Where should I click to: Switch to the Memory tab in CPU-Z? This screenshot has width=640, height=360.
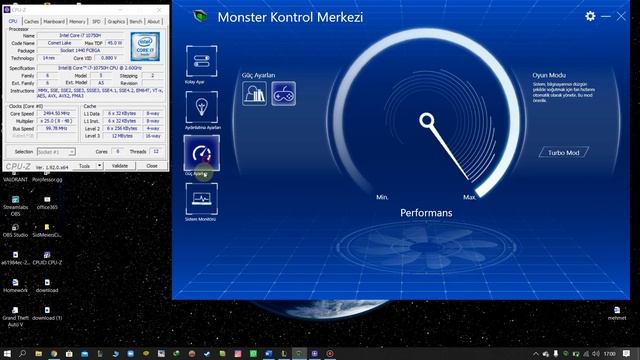pyautogui.click(x=77, y=21)
